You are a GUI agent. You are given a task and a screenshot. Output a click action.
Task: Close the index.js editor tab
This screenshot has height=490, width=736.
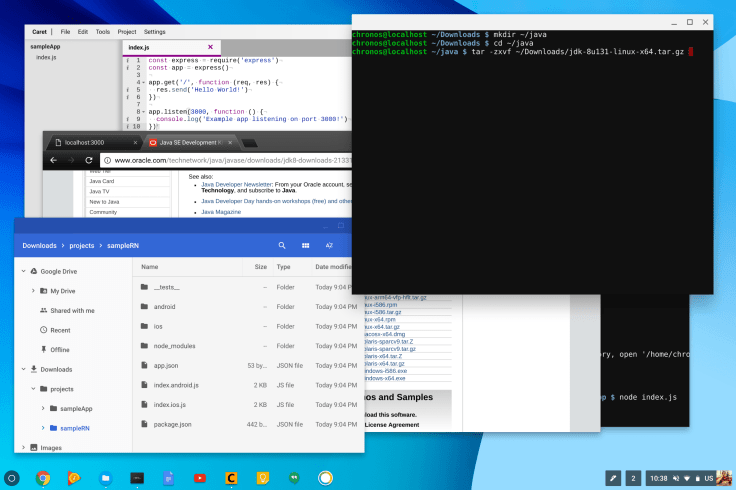(210, 46)
